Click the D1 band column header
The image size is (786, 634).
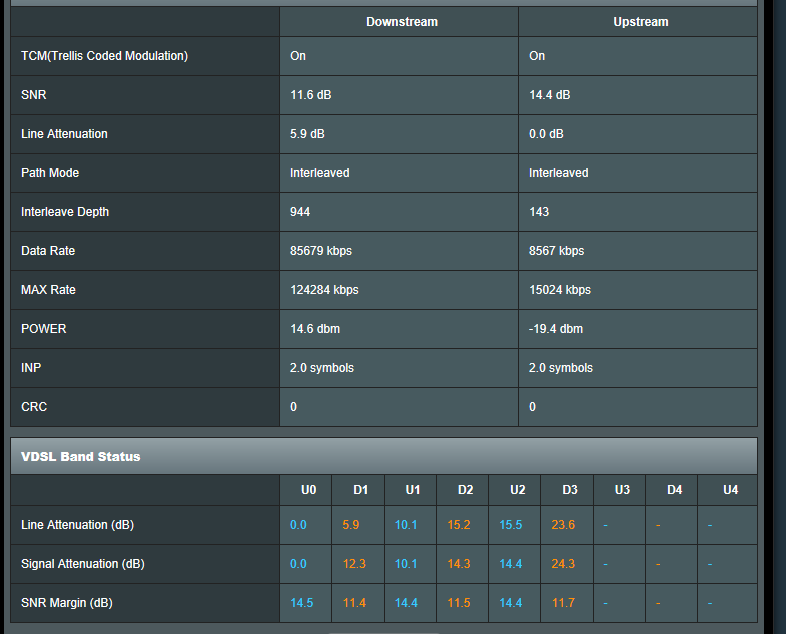pyautogui.click(x=360, y=490)
